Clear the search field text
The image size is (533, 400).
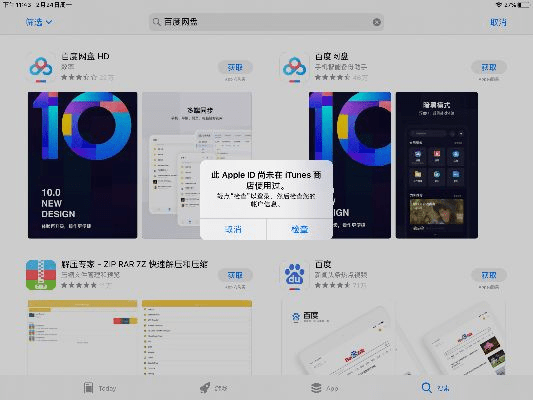(377, 22)
